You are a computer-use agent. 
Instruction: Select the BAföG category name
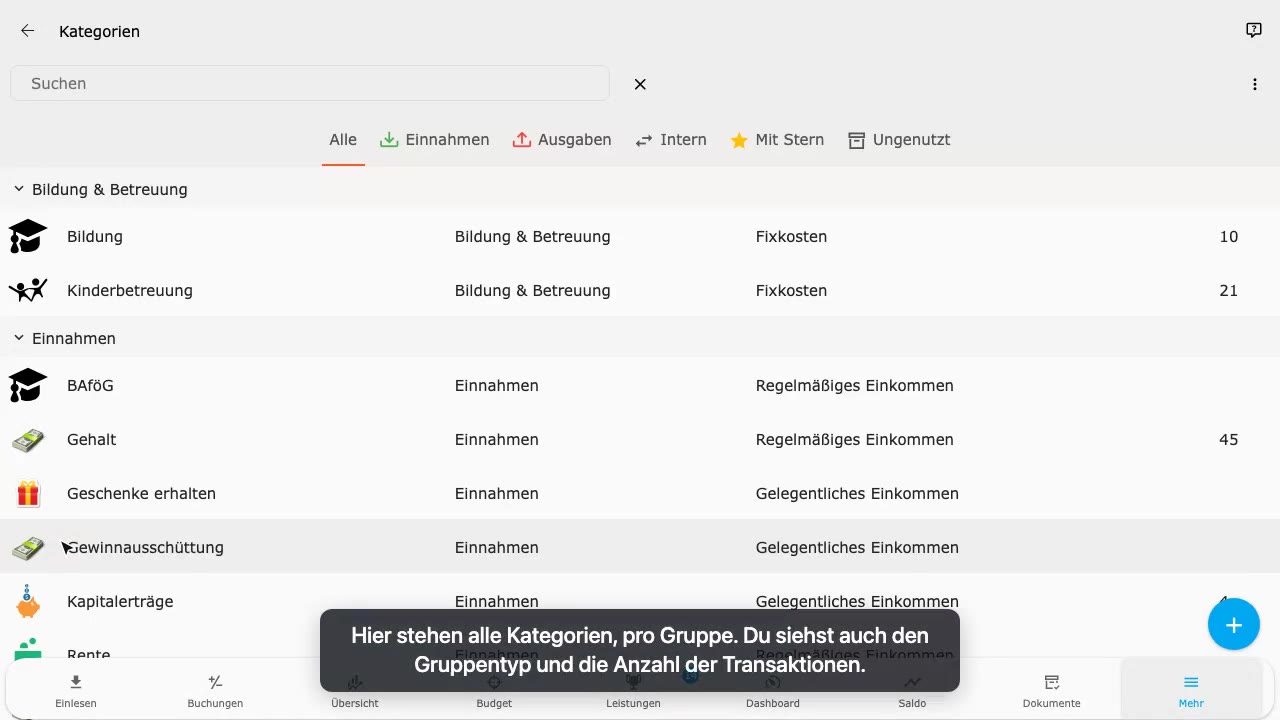90,386
